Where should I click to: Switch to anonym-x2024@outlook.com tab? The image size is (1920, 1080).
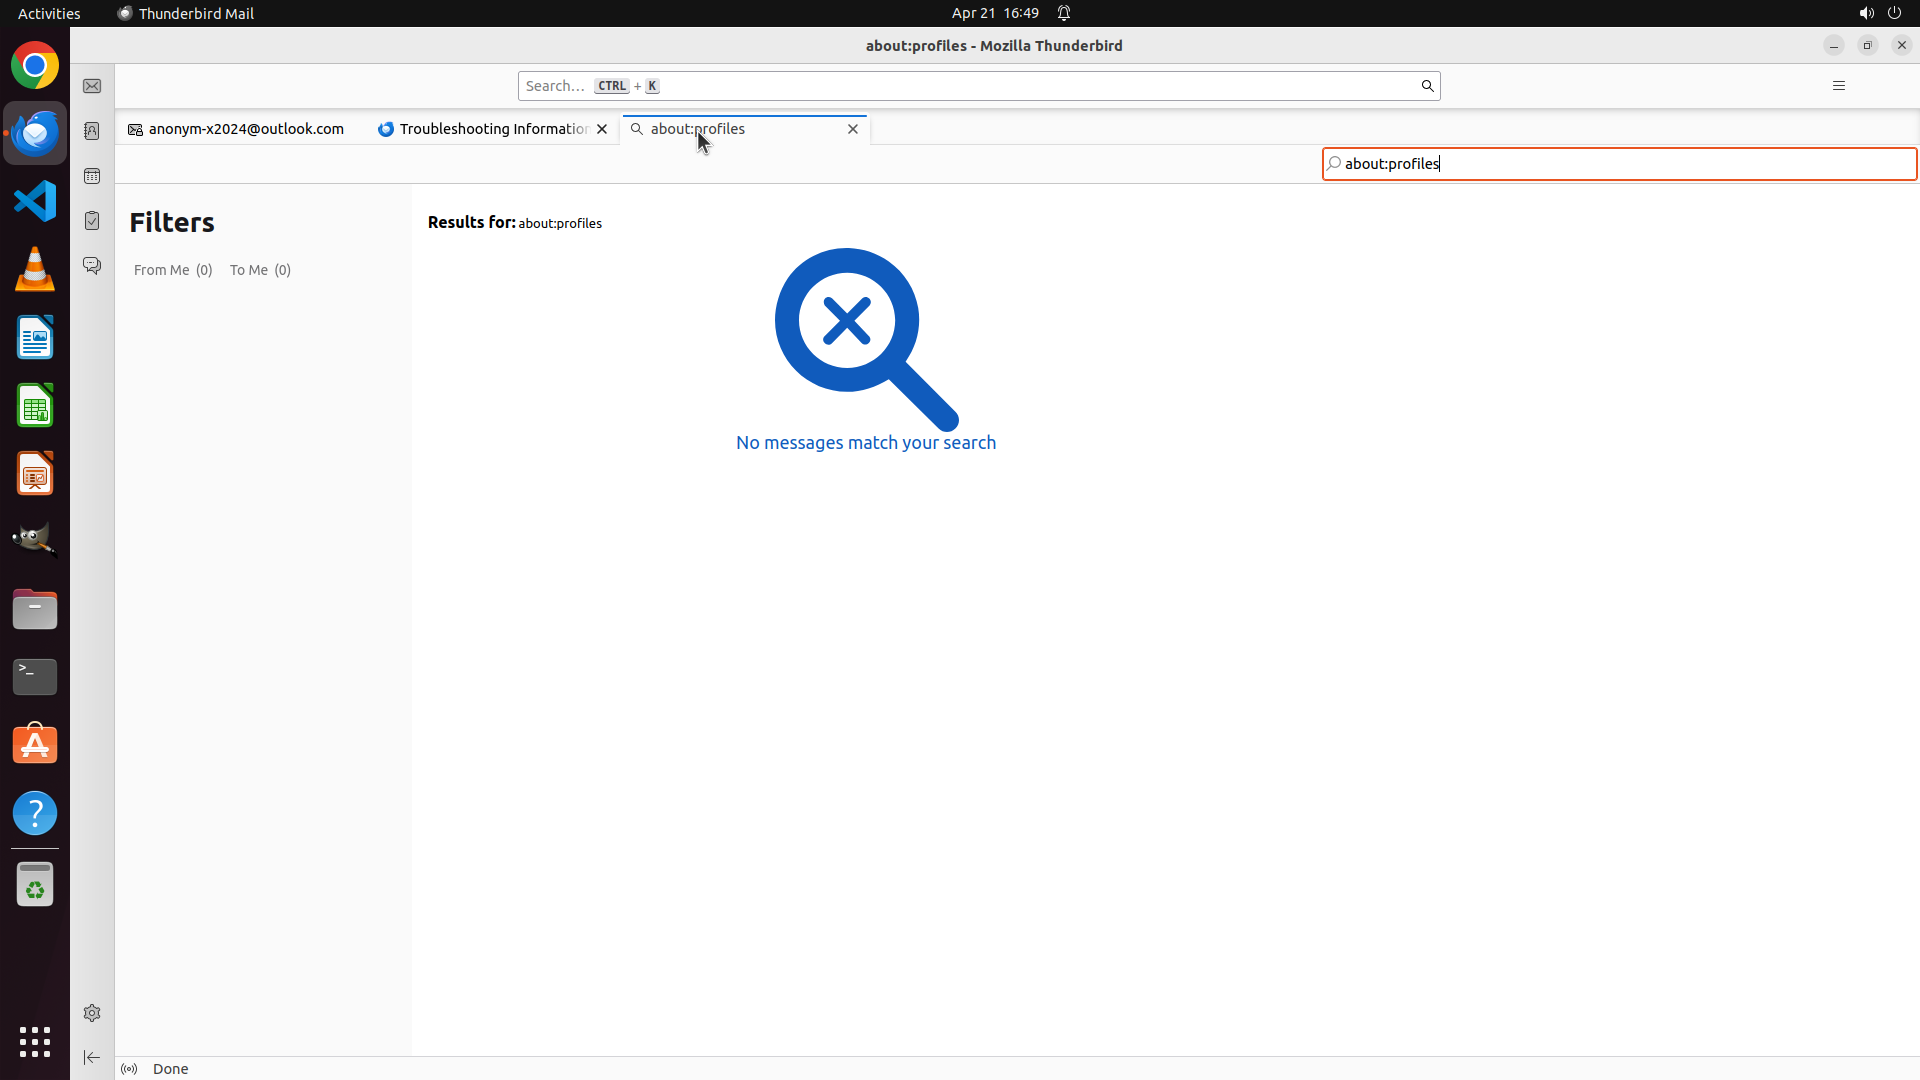coord(245,129)
